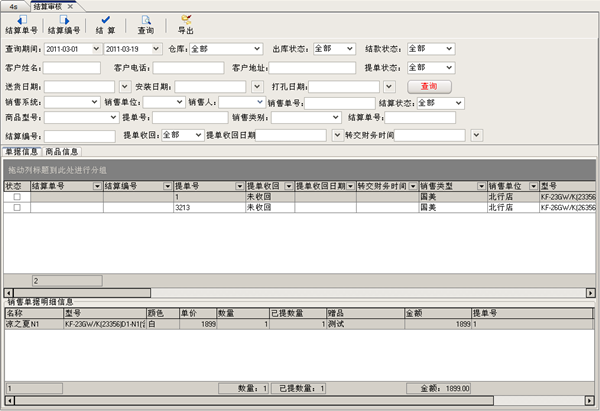The height and width of the screenshot is (411, 600).
Task: Tick the status checkbox for row 提单号 1
Action: coord(15,198)
